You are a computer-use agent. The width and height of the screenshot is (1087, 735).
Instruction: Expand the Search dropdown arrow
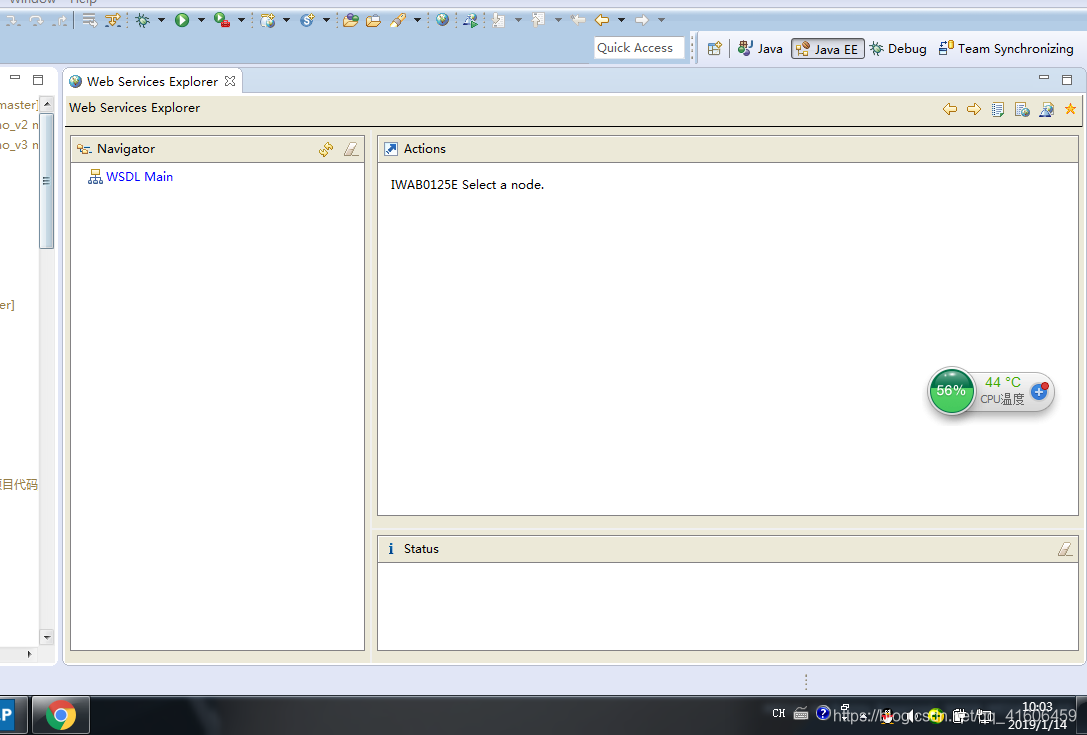pos(417,20)
